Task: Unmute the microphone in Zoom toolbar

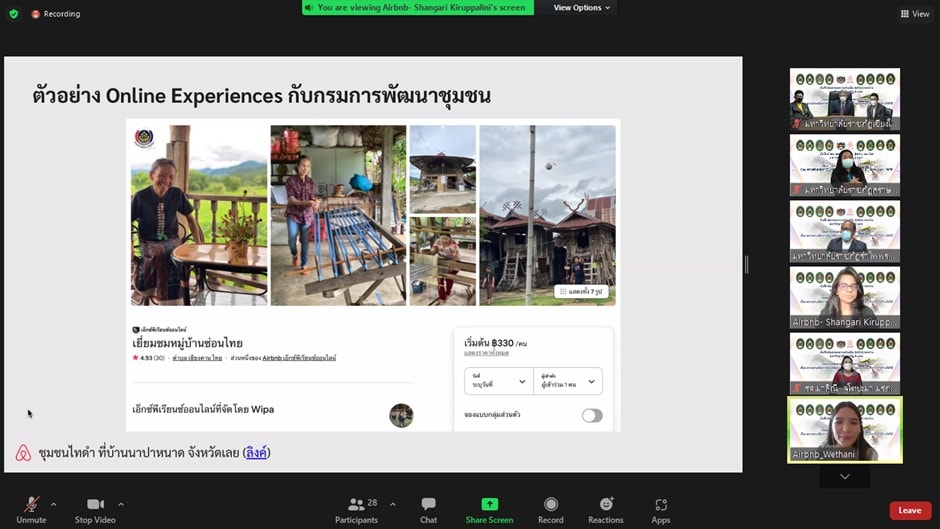Action: 31,510
